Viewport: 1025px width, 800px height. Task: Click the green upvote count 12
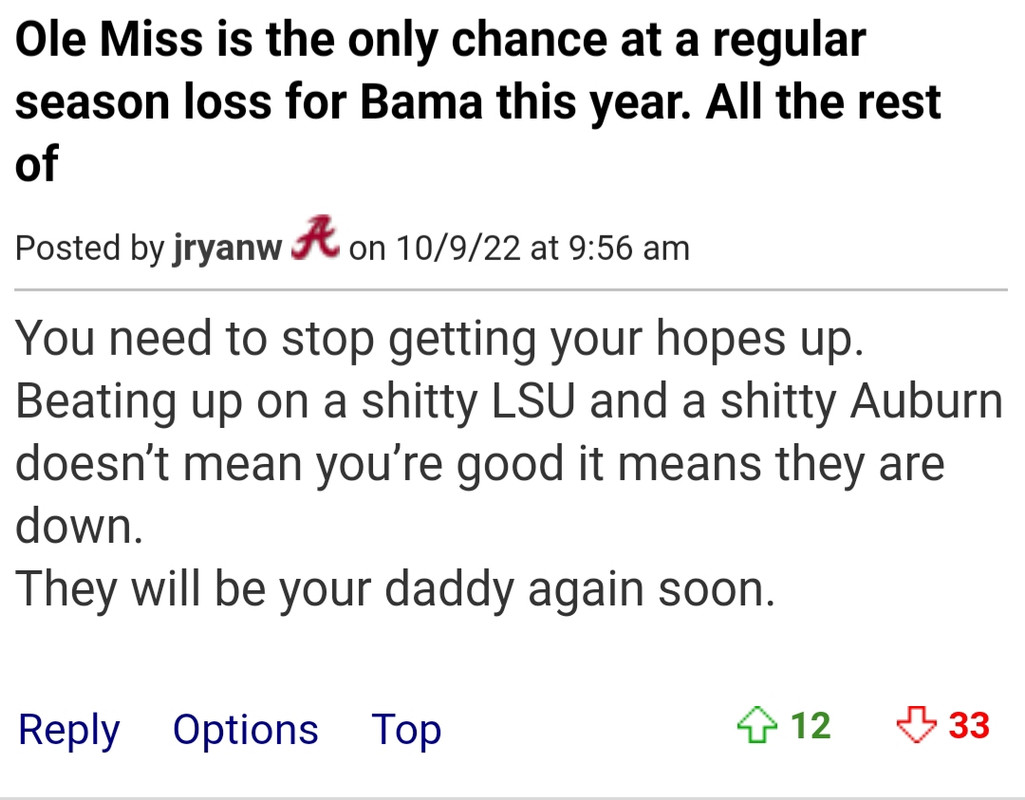(x=811, y=725)
